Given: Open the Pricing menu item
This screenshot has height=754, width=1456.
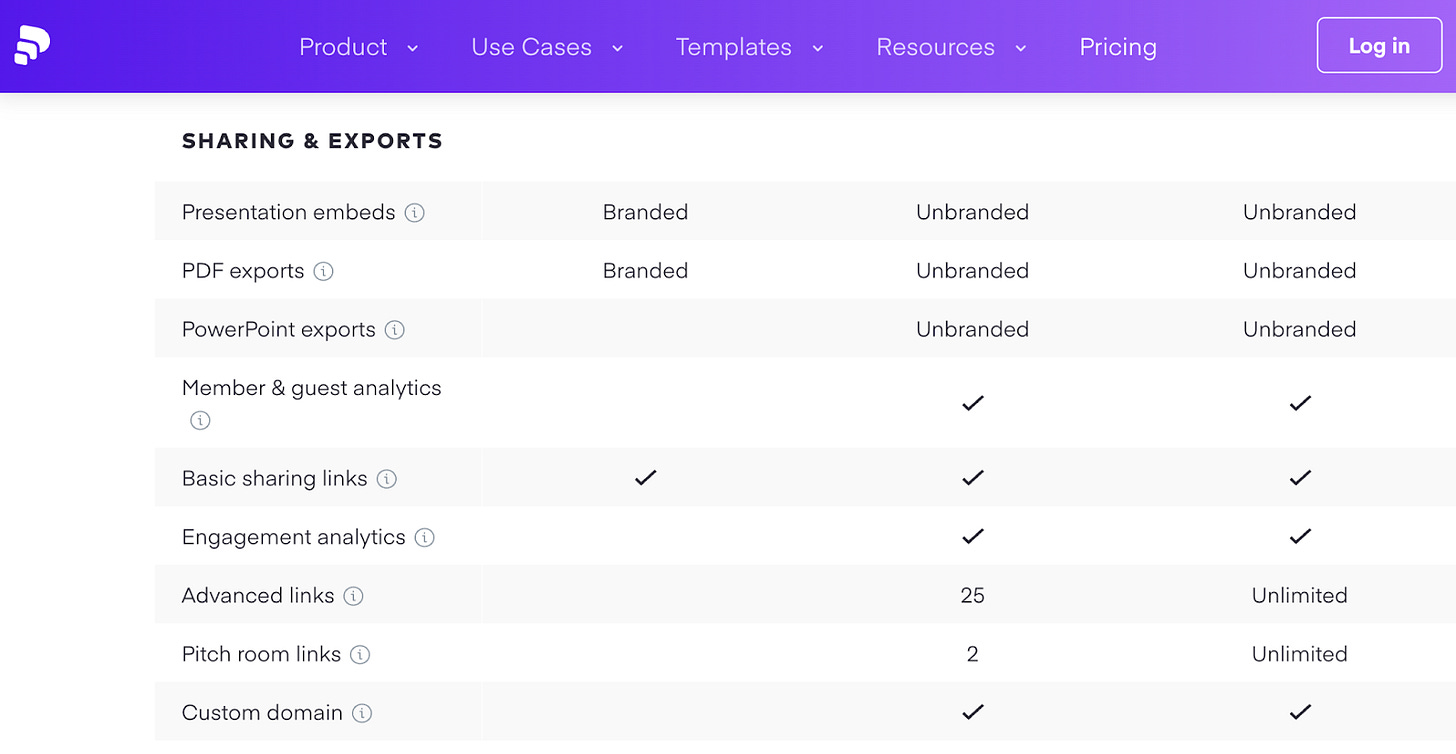Looking at the screenshot, I should 1118,47.
